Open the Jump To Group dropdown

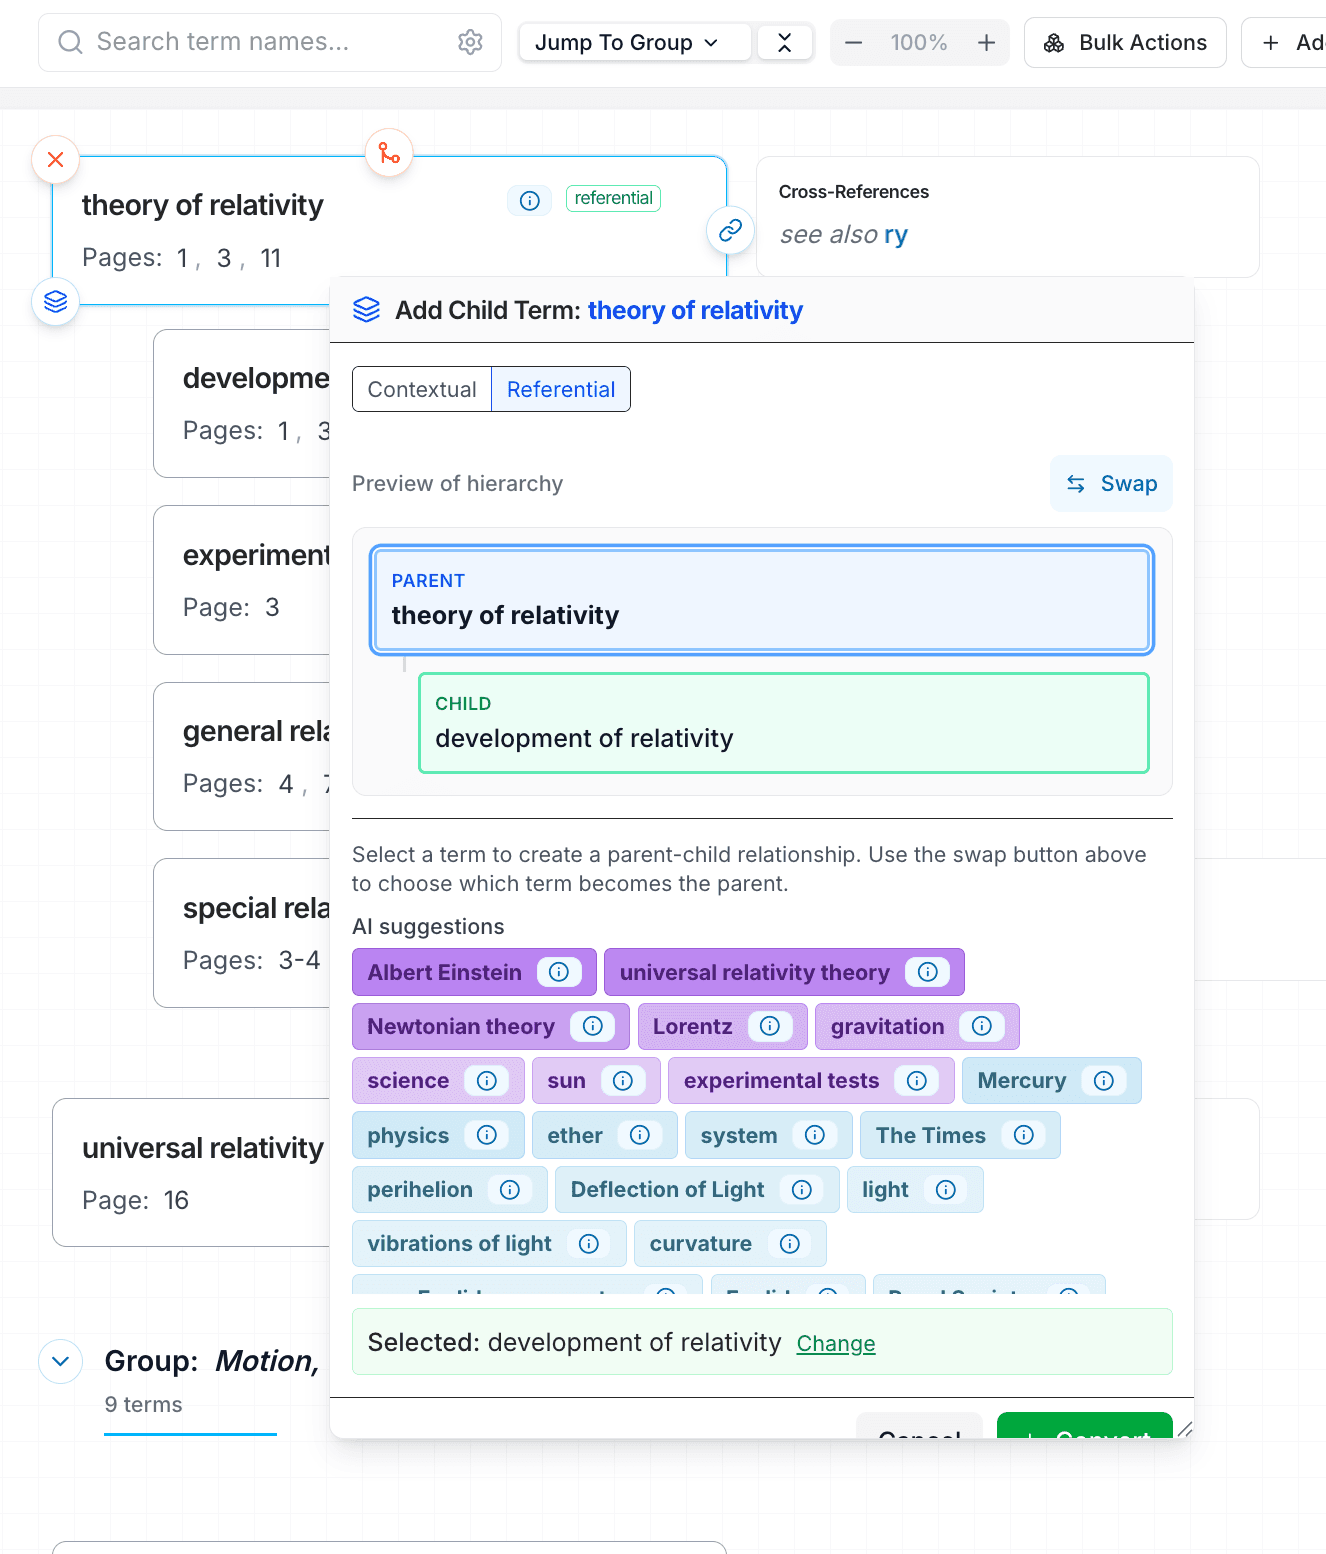(x=634, y=42)
